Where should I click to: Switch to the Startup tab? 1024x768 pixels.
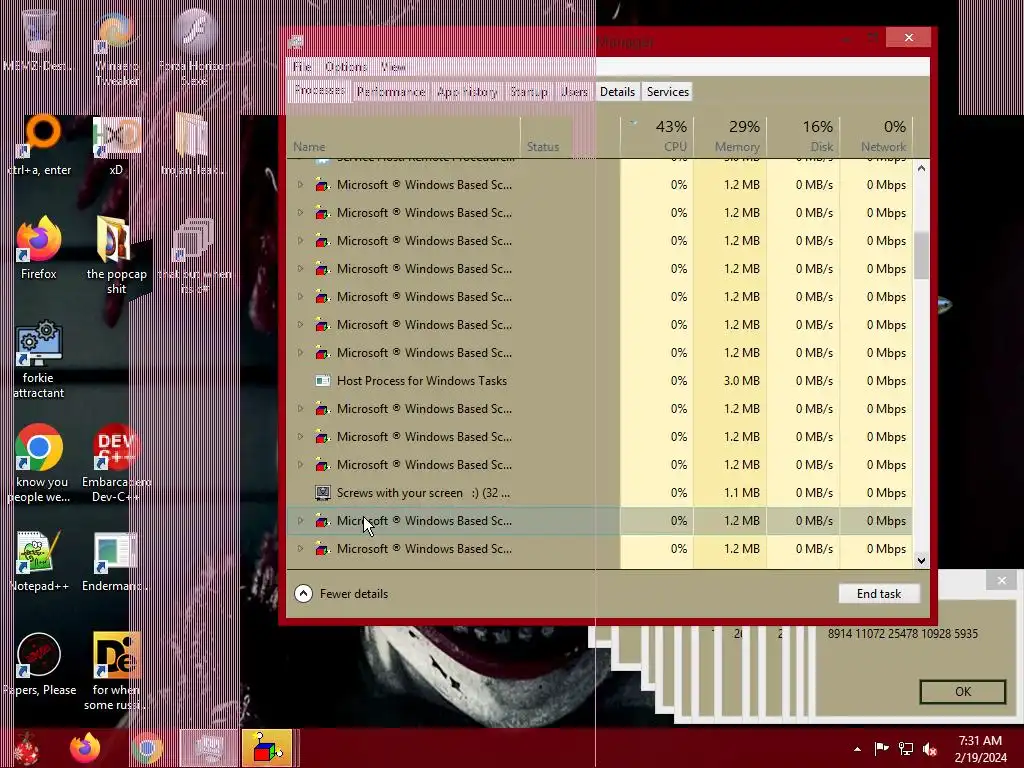pyautogui.click(x=528, y=92)
